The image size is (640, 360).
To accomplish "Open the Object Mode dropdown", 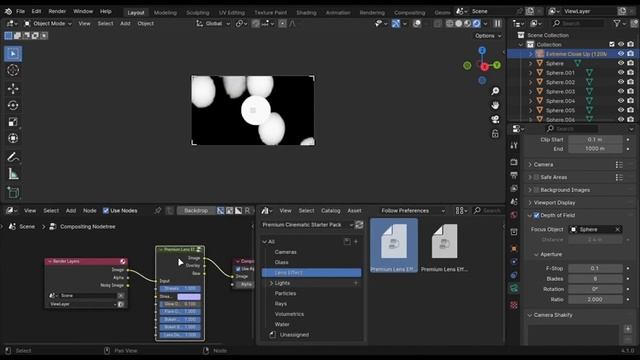I will pyautogui.click(x=48, y=24).
